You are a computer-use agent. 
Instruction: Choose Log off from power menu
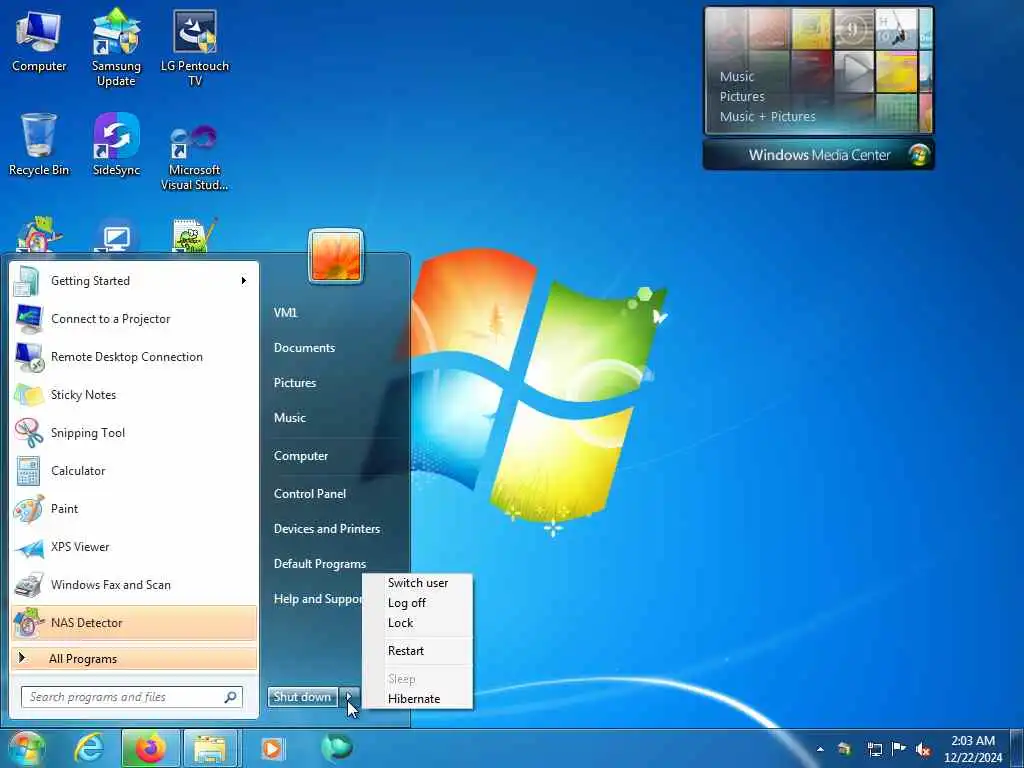coord(418,603)
